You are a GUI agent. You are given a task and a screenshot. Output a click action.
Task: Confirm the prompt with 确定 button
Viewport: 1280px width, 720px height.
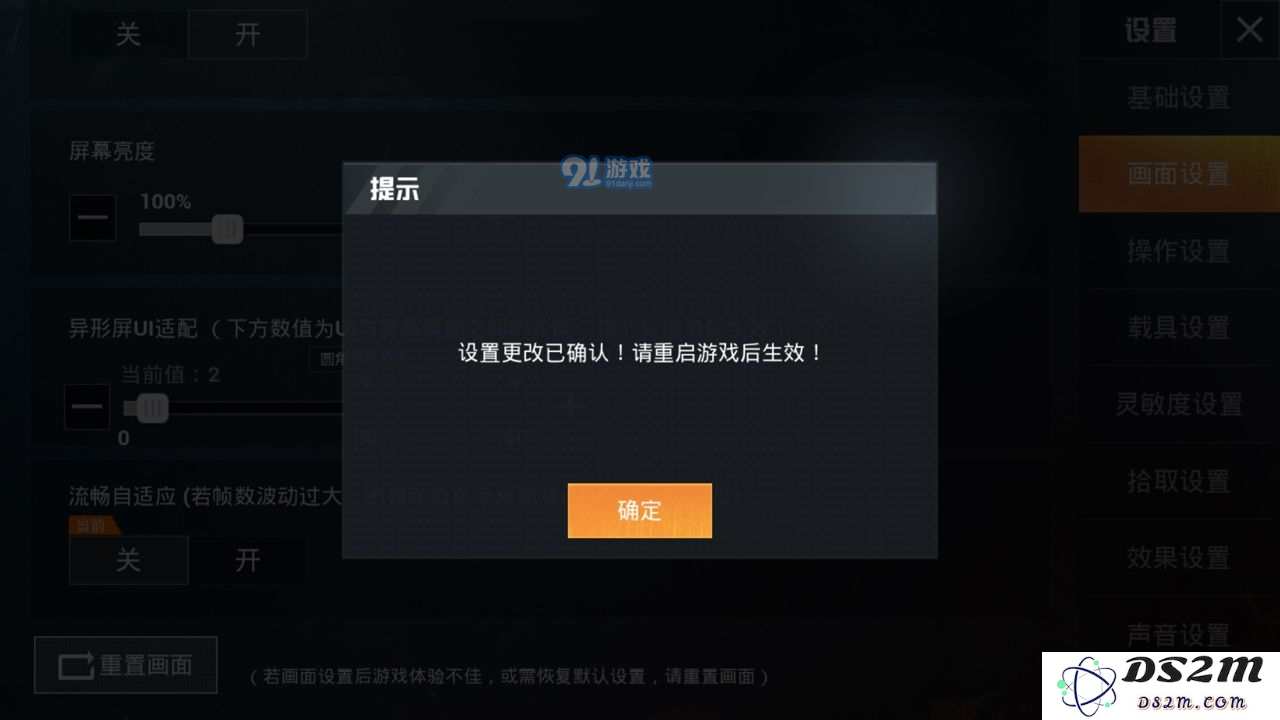click(x=640, y=511)
